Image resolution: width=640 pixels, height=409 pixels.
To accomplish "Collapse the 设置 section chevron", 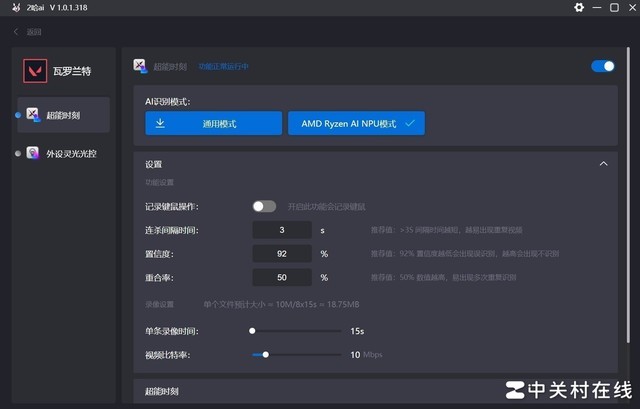I will (603, 163).
